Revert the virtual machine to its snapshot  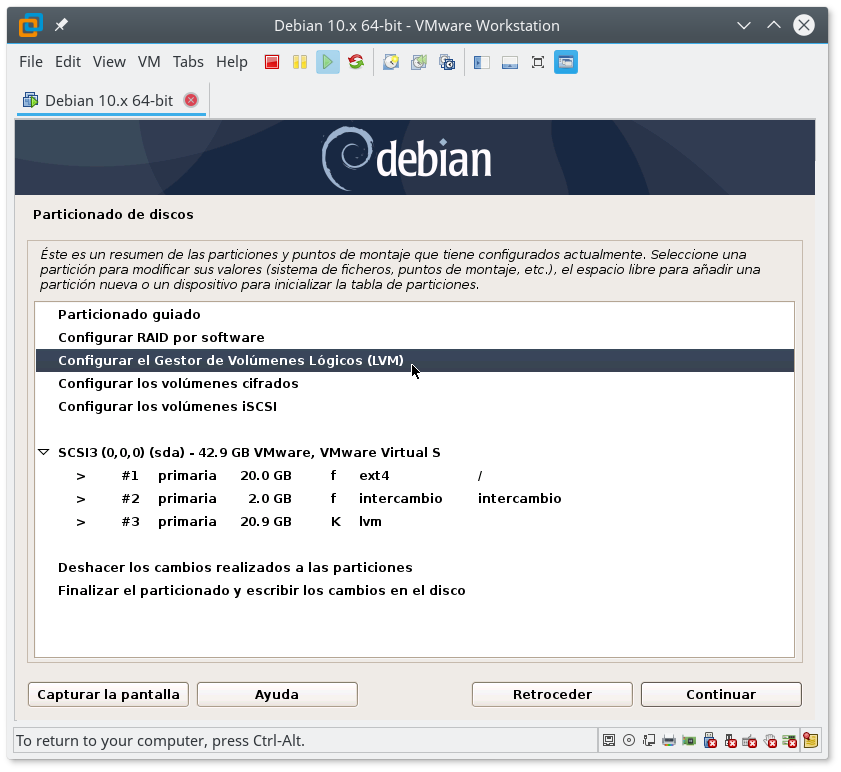(x=419, y=62)
